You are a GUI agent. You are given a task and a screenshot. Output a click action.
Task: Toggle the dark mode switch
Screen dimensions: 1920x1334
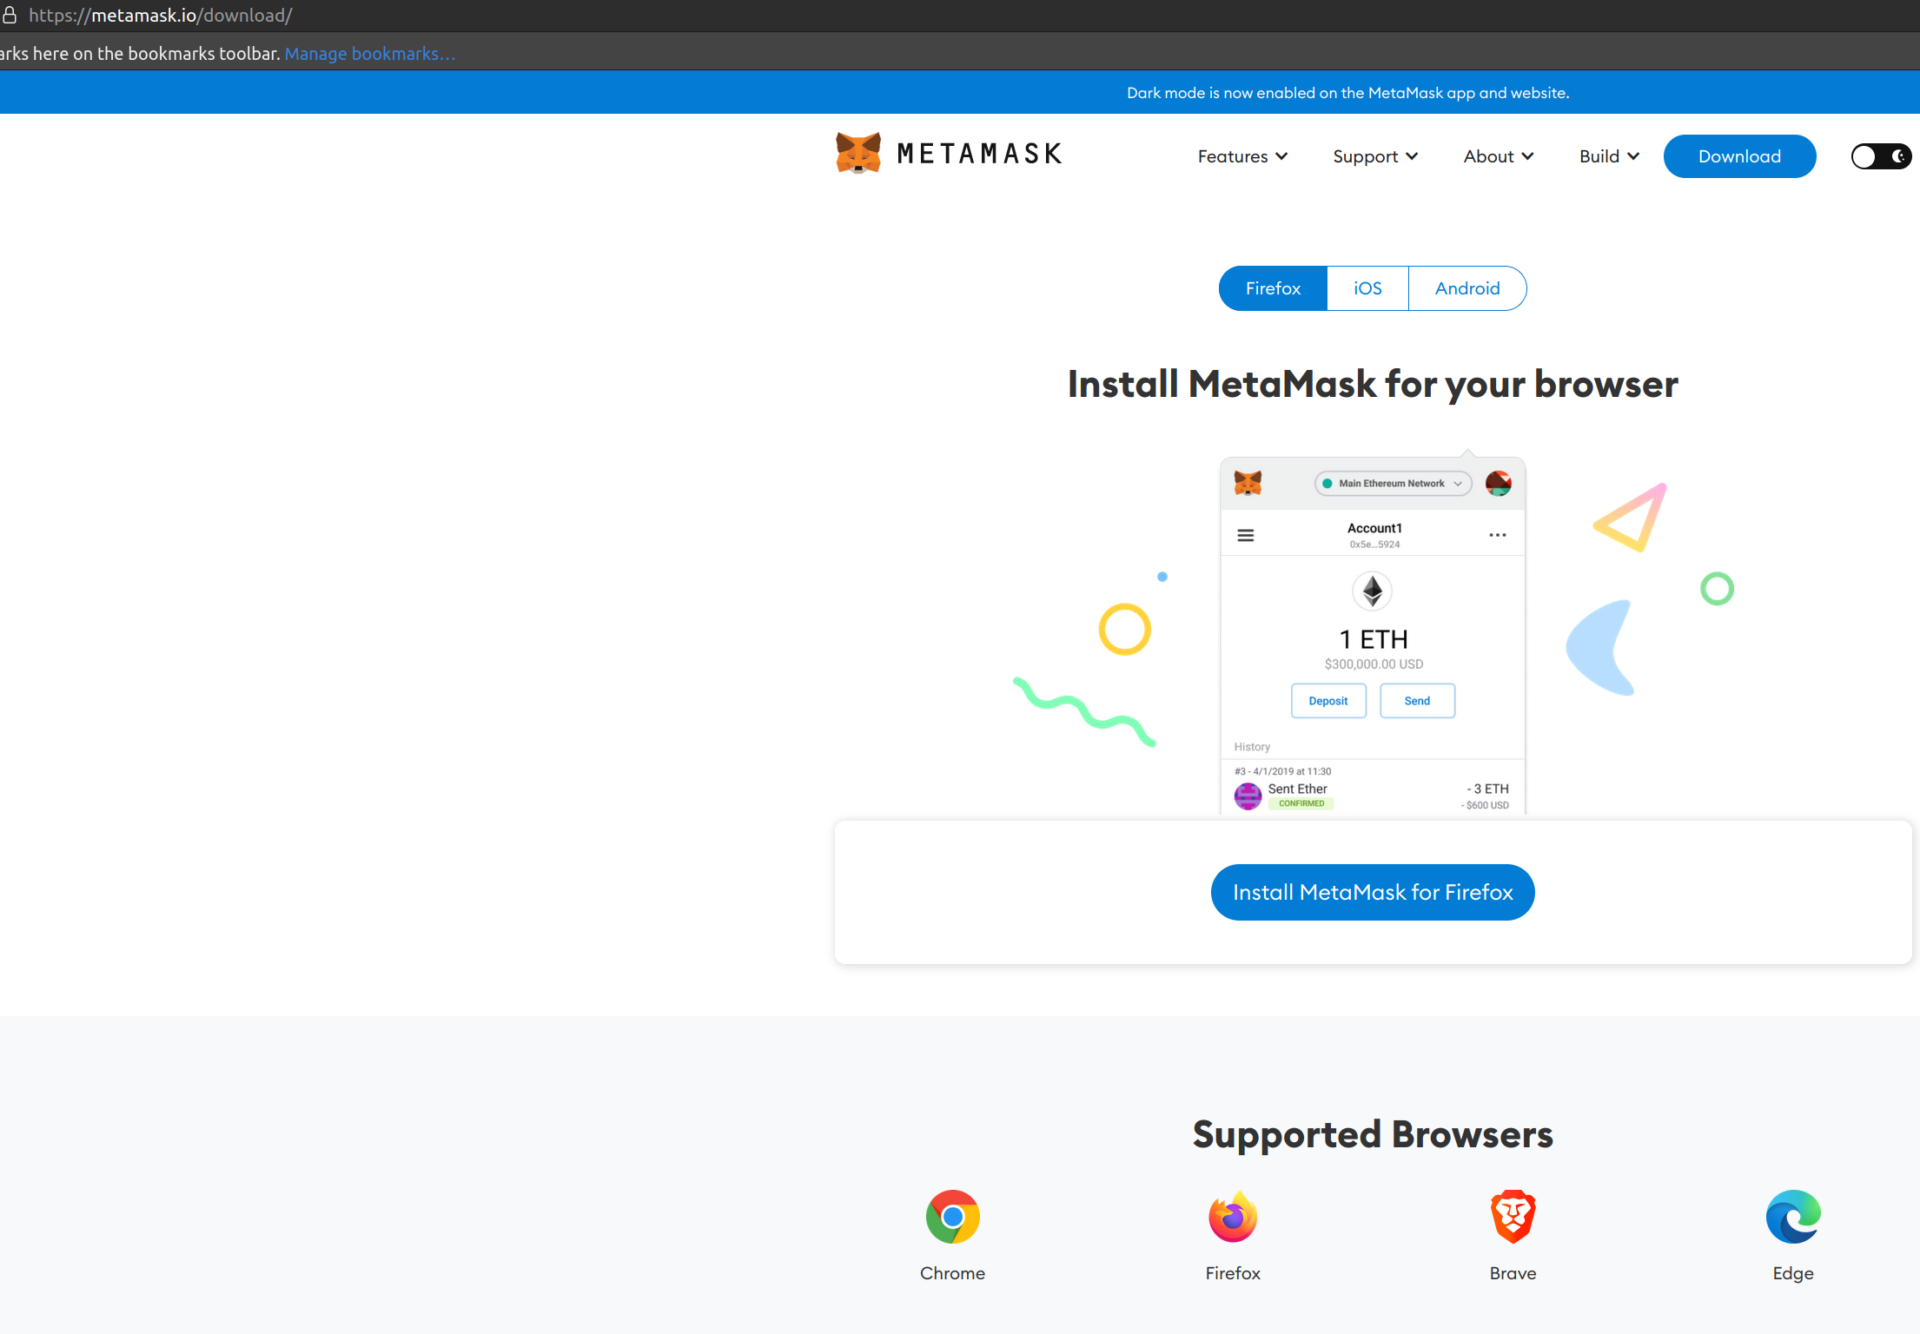click(x=1880, y=156)
